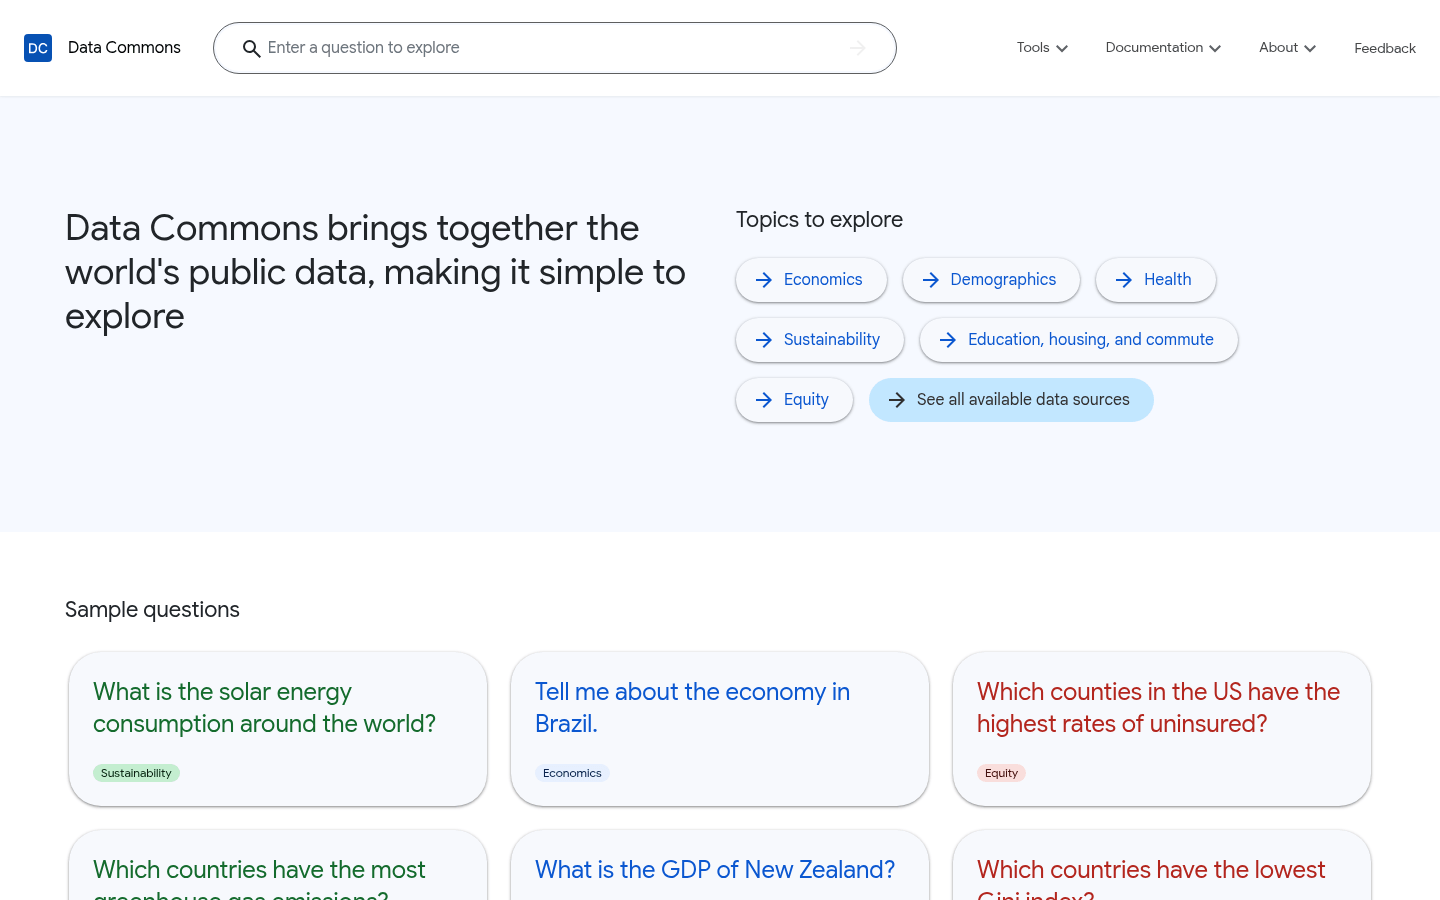Viewport: 1440px width, 900px height.
Task: Select the arrow icon on the Health chip
Action: pos(1123,280)
